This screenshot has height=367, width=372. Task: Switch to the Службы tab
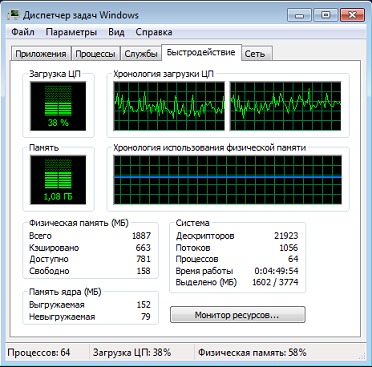click(141, 54)
